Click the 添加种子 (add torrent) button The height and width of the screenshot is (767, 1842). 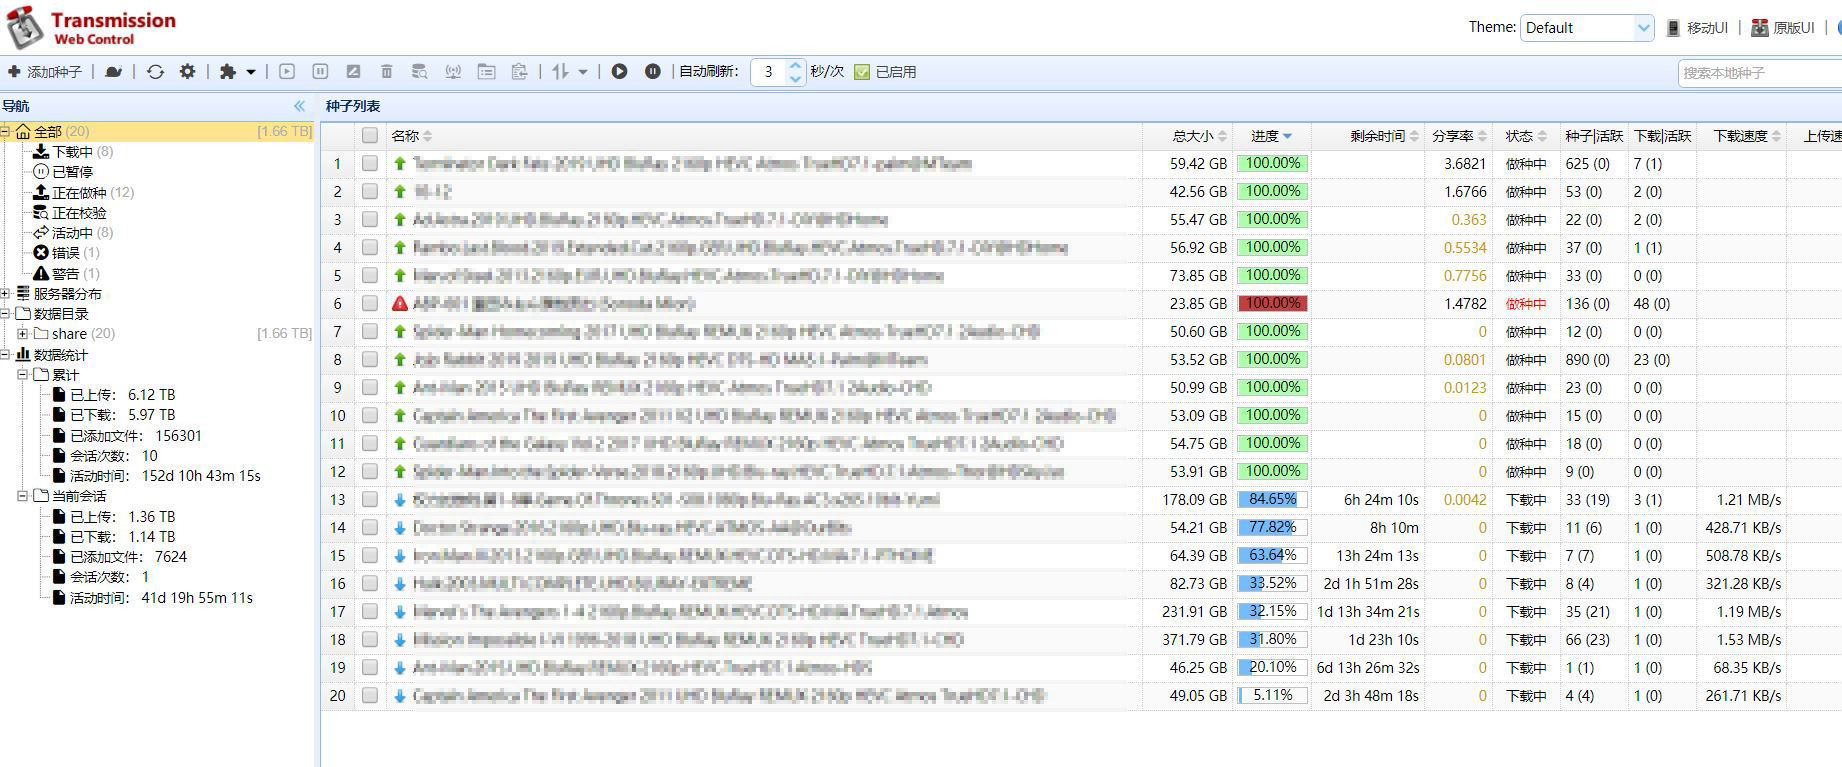click(x=45, y=72)
